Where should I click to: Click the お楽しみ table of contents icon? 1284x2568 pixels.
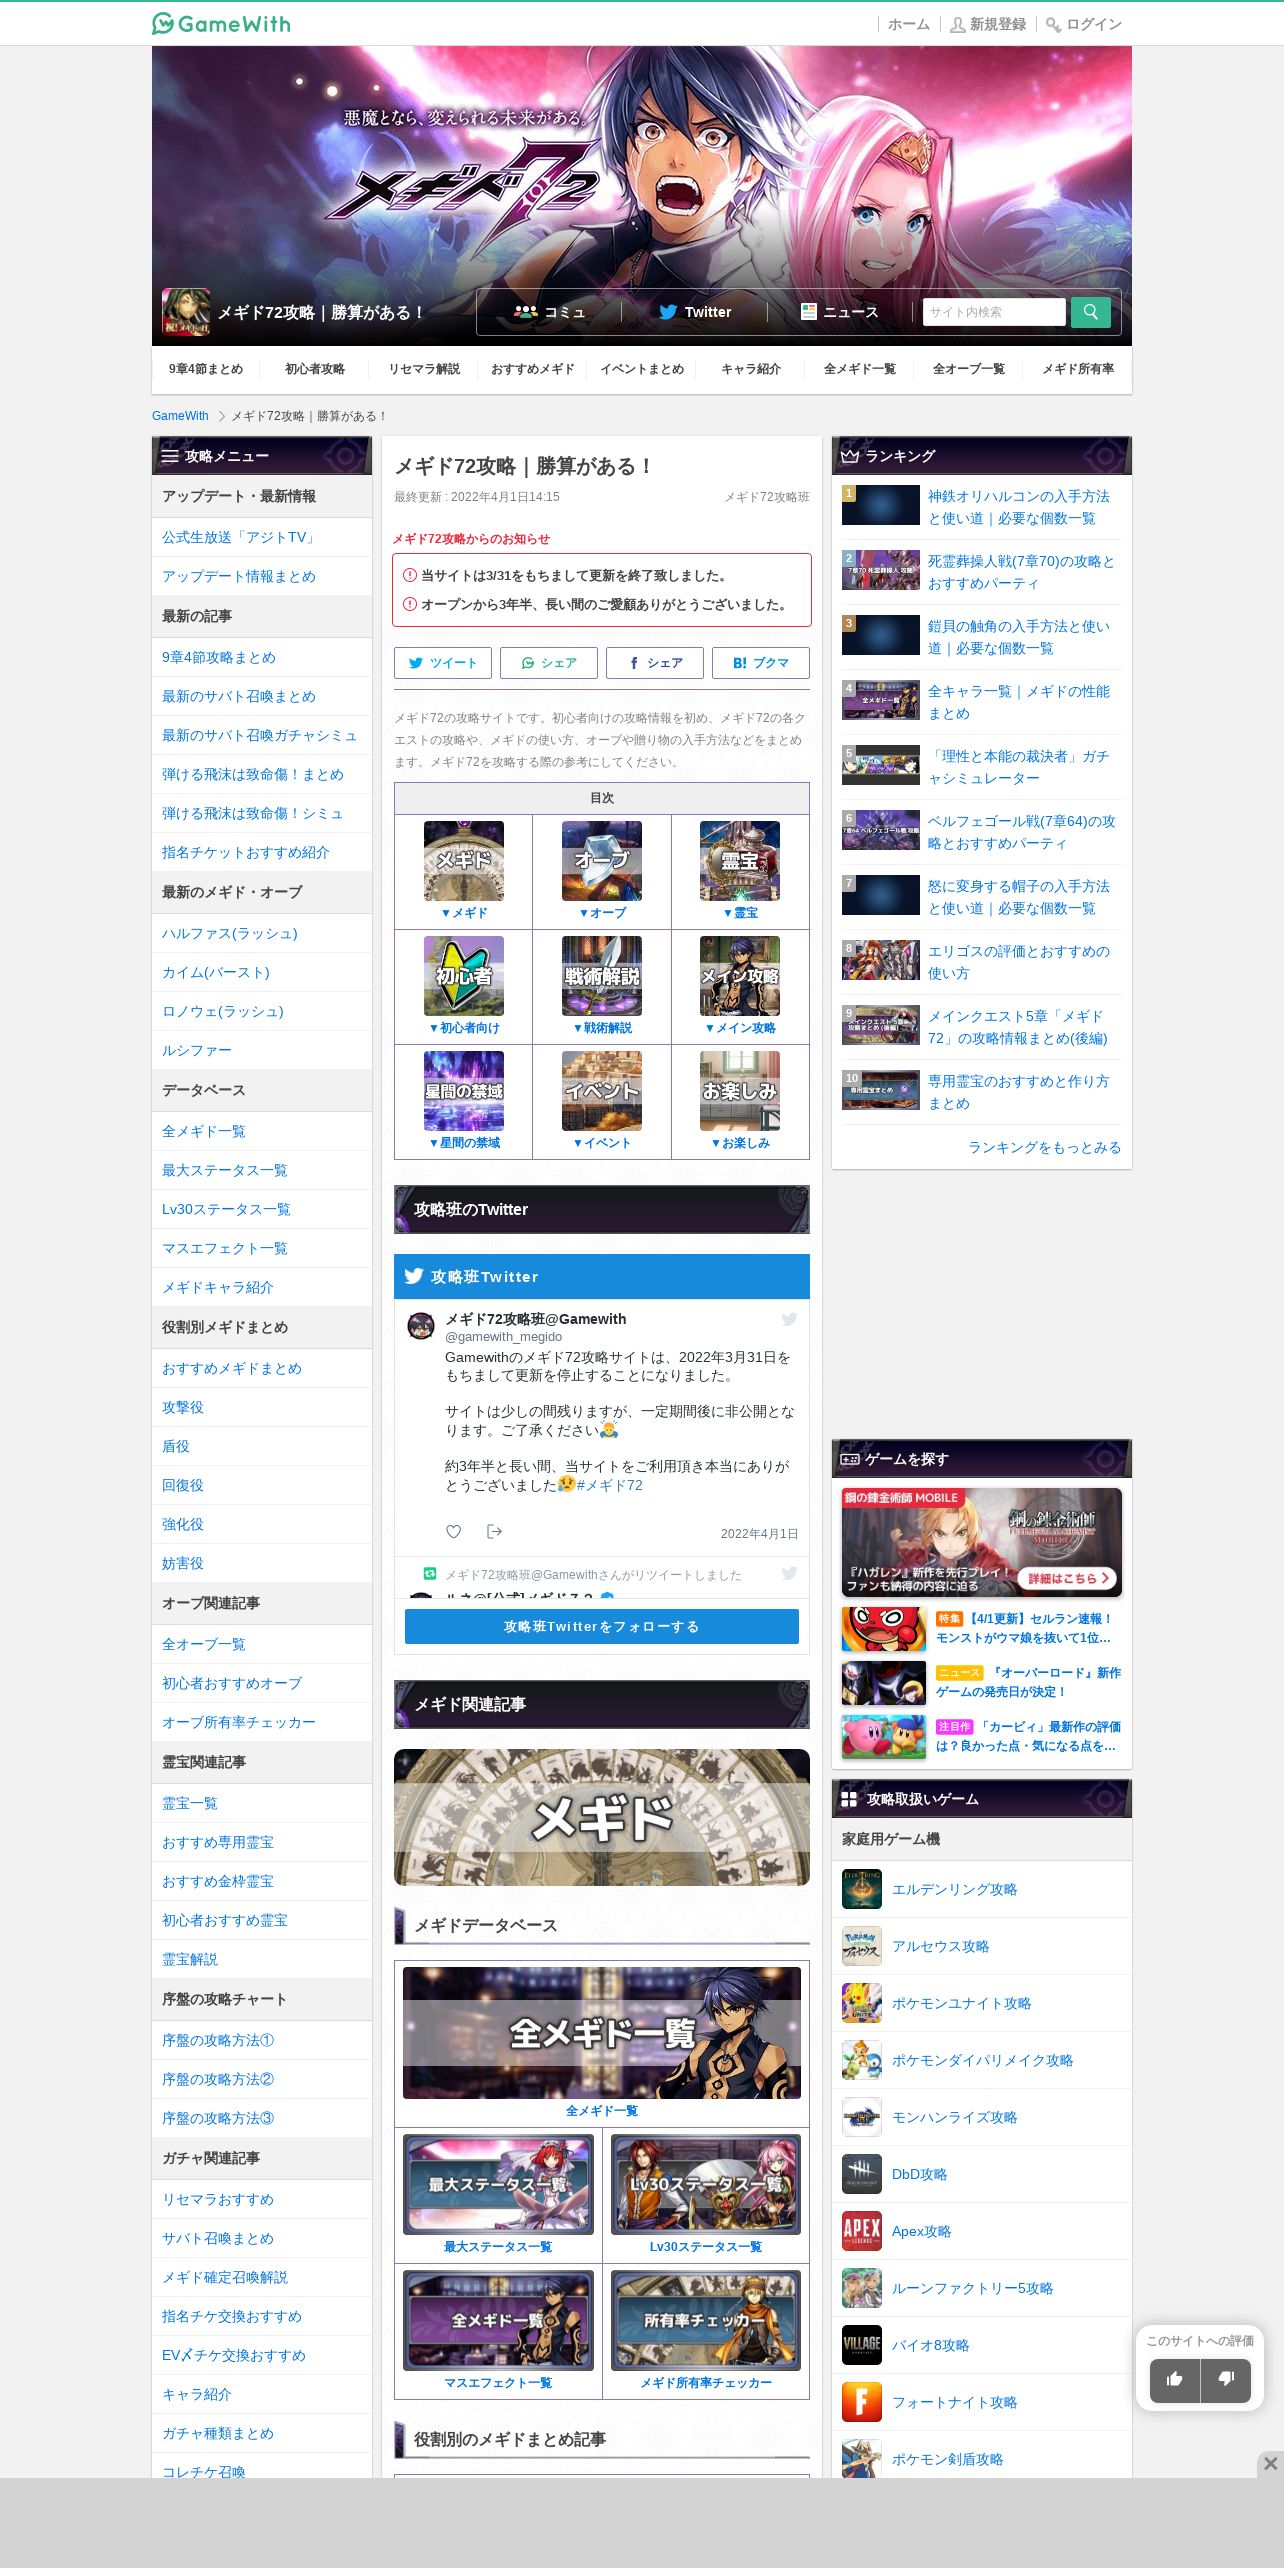pyautogui.click(x=740, y=1091)
